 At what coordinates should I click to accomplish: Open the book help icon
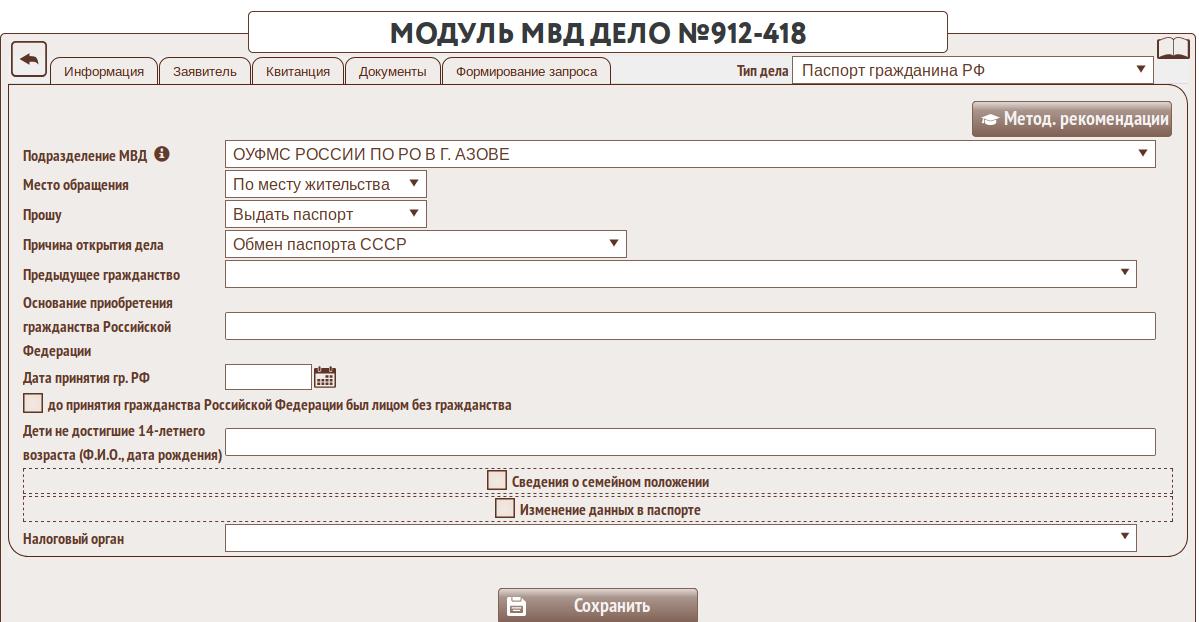pos(1173,49)
